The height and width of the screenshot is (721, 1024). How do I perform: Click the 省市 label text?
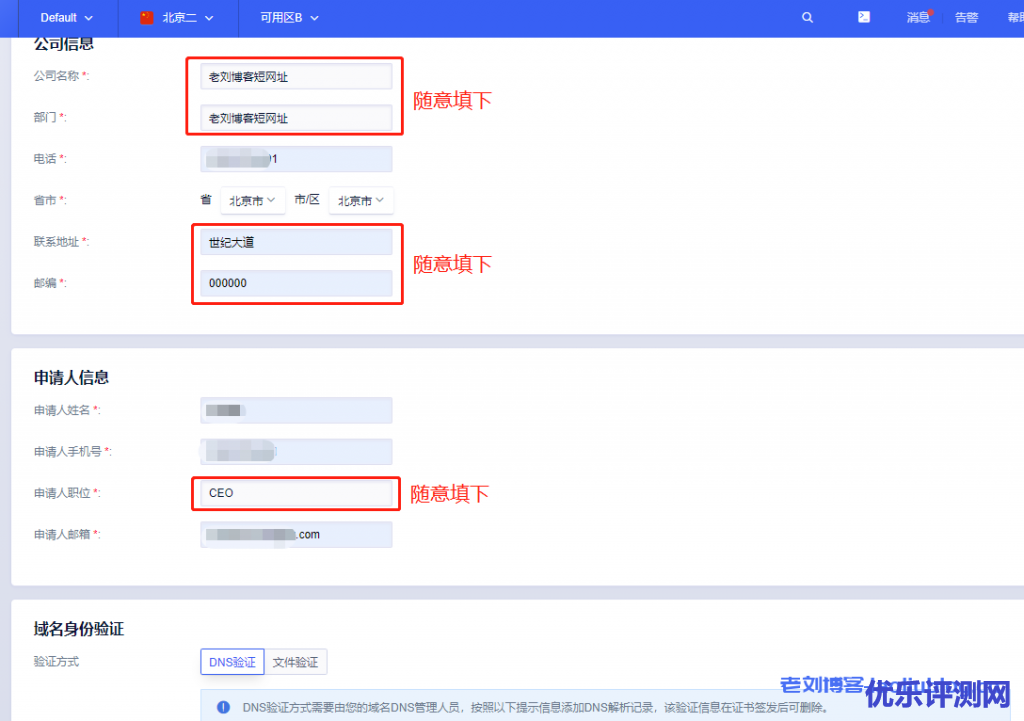44,200
